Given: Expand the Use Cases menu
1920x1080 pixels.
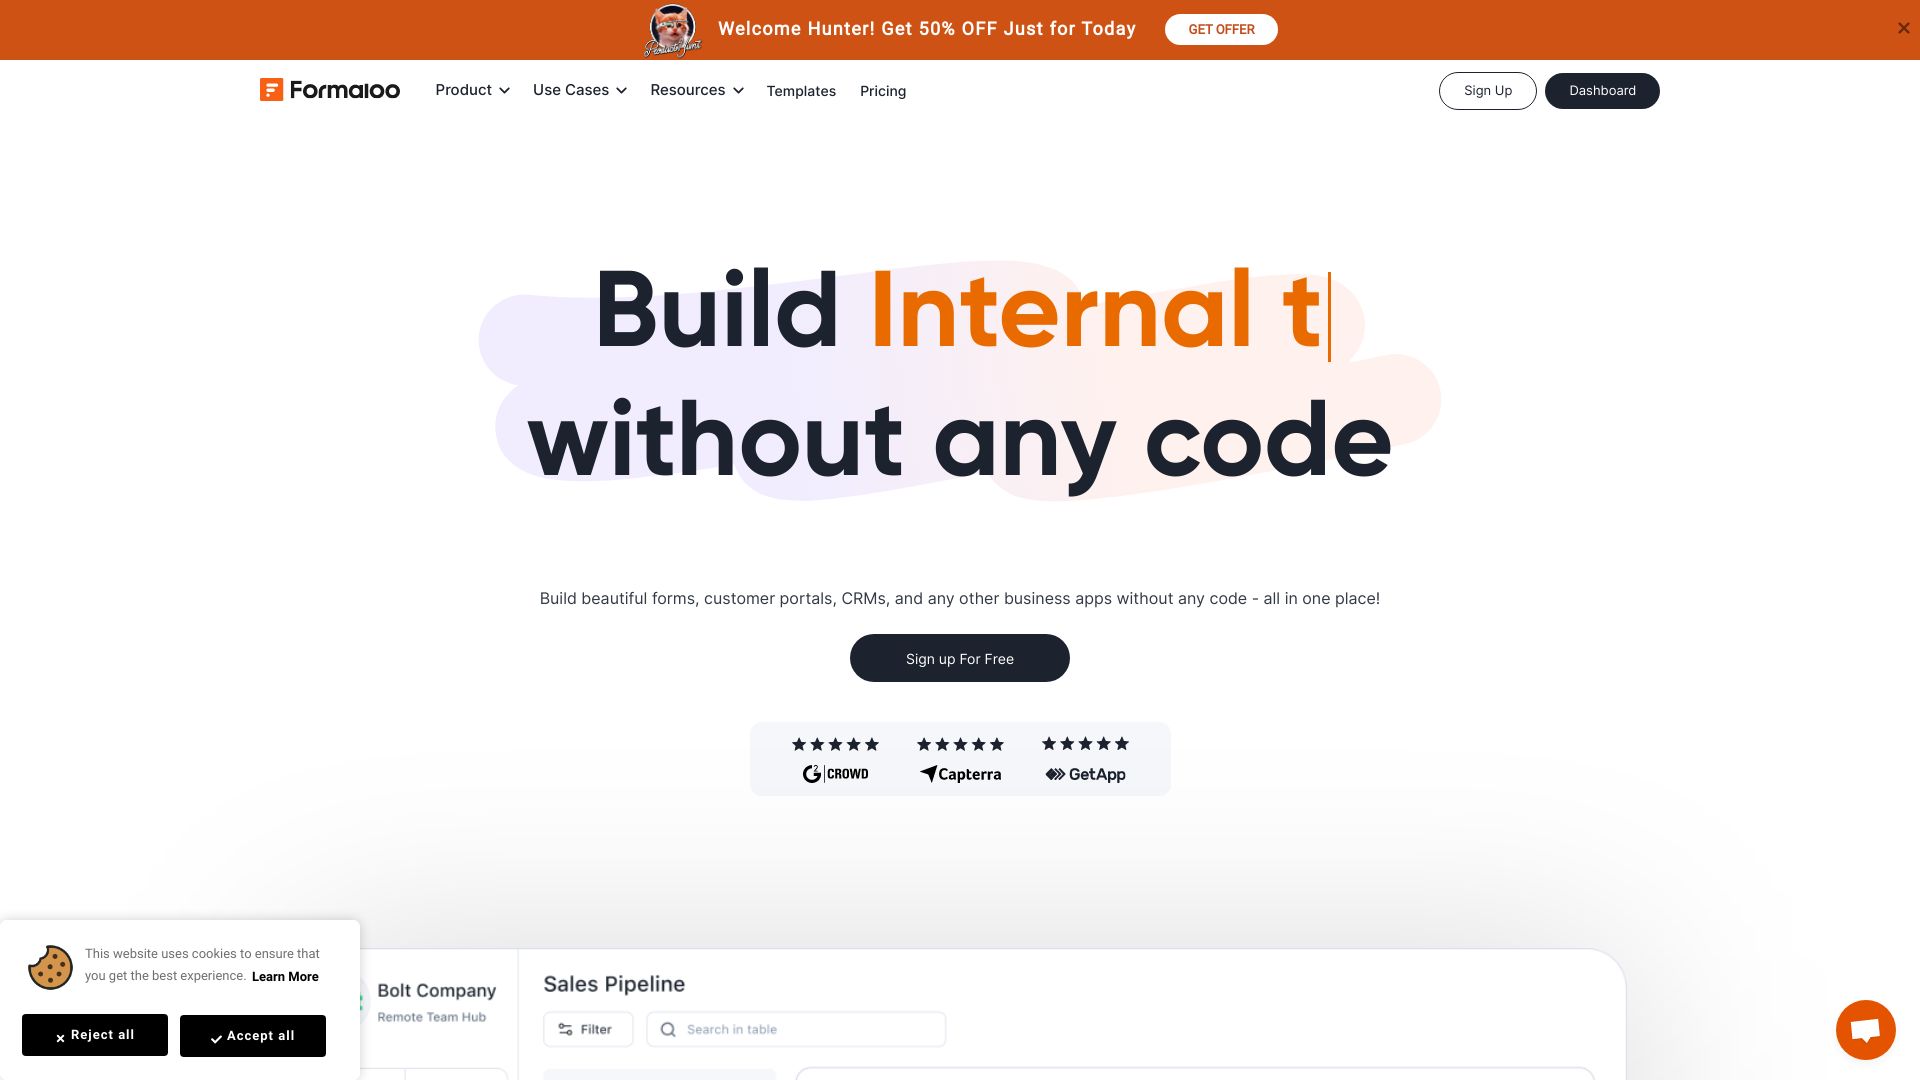Looking at the screenshot, I should 580,90.
